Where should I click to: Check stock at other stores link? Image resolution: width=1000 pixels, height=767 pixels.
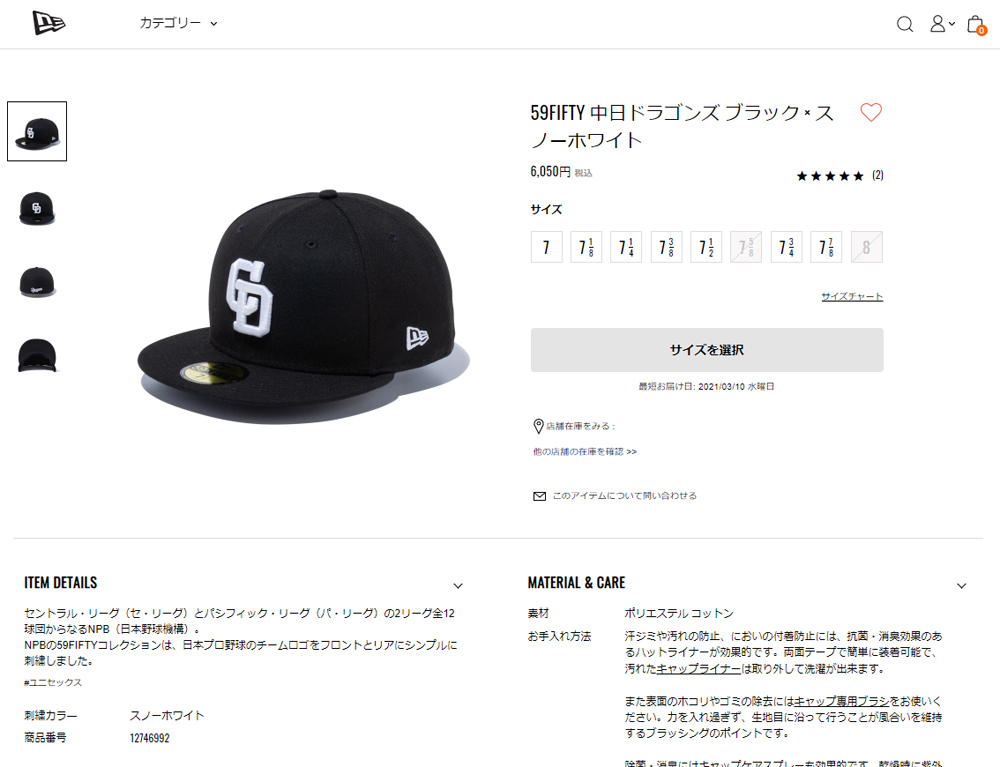(585, 451)
